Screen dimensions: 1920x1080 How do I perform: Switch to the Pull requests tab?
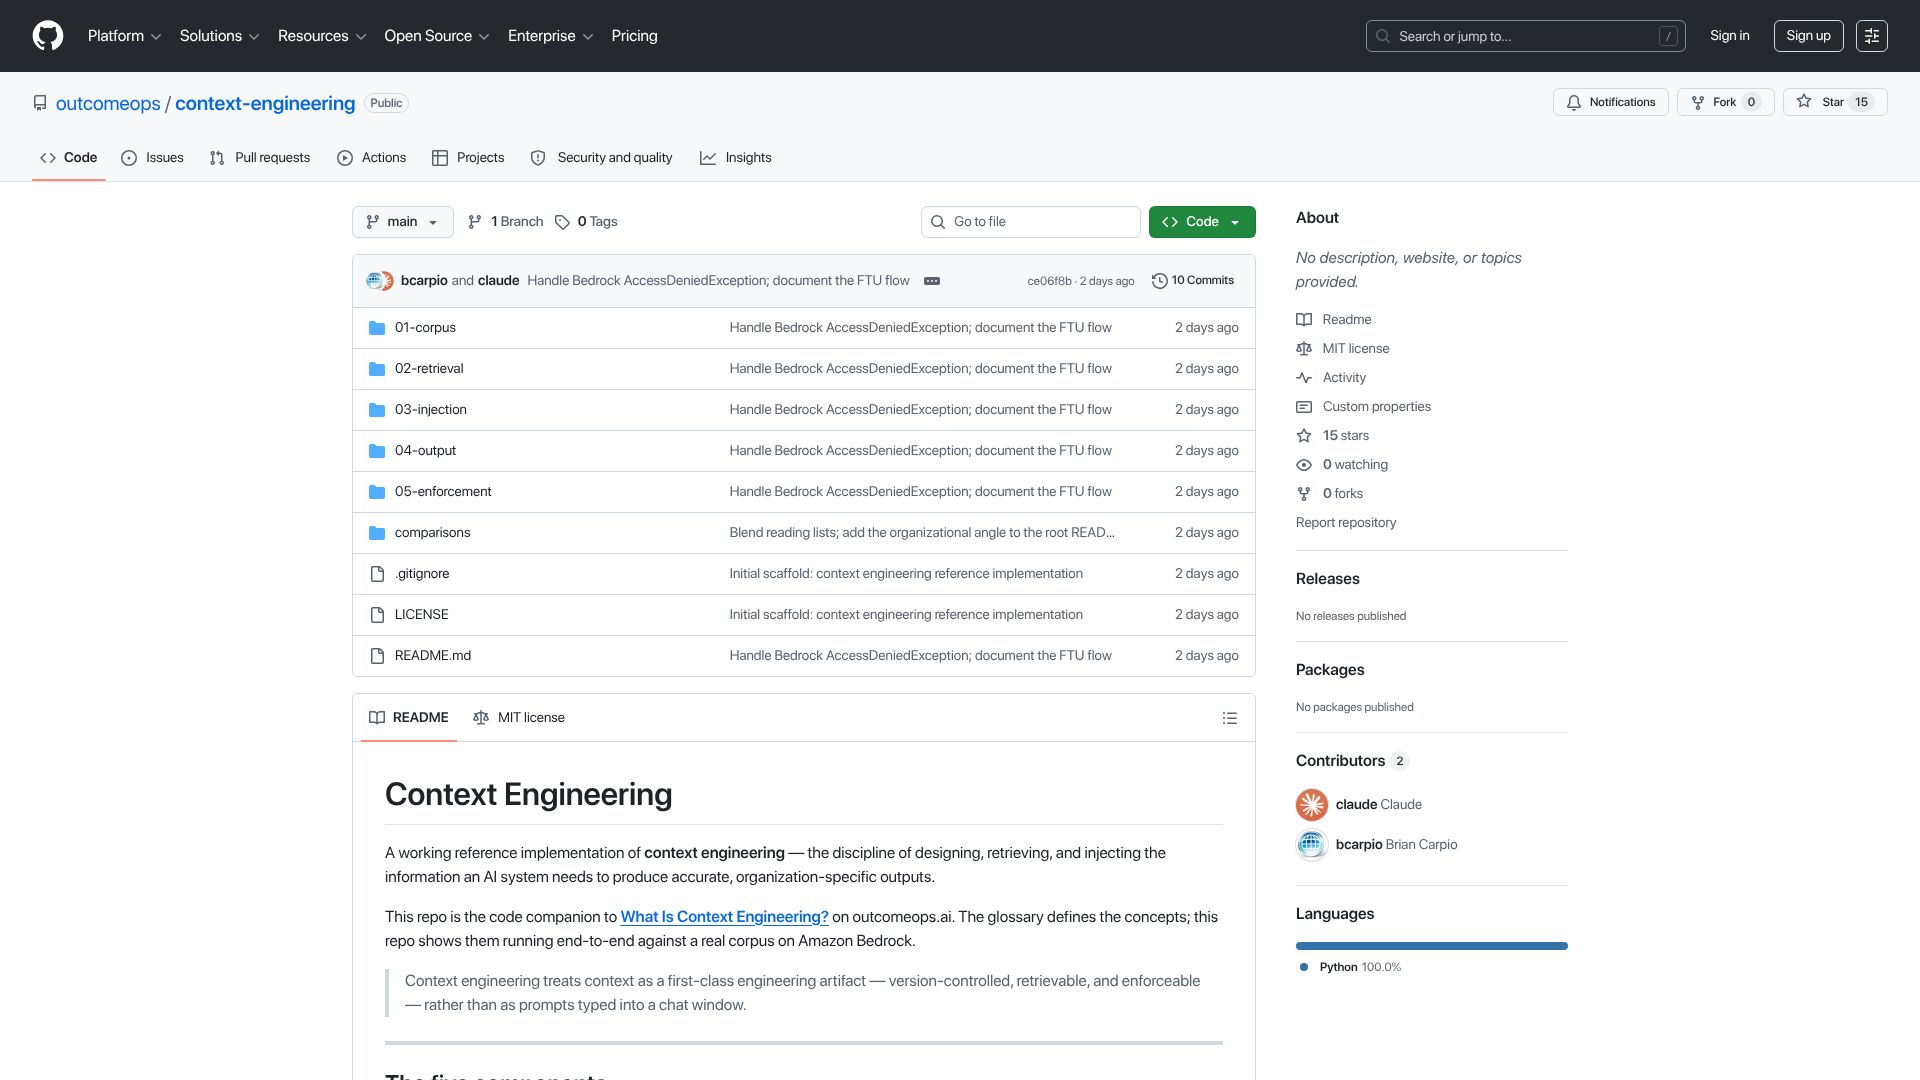click(x=260, y=158)
